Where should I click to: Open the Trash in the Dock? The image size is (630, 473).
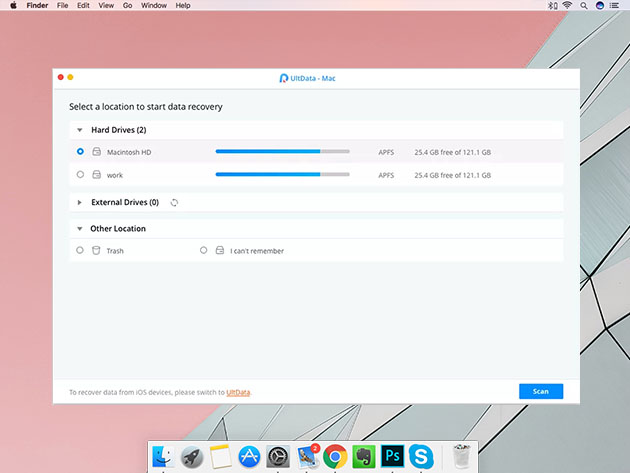461,457
